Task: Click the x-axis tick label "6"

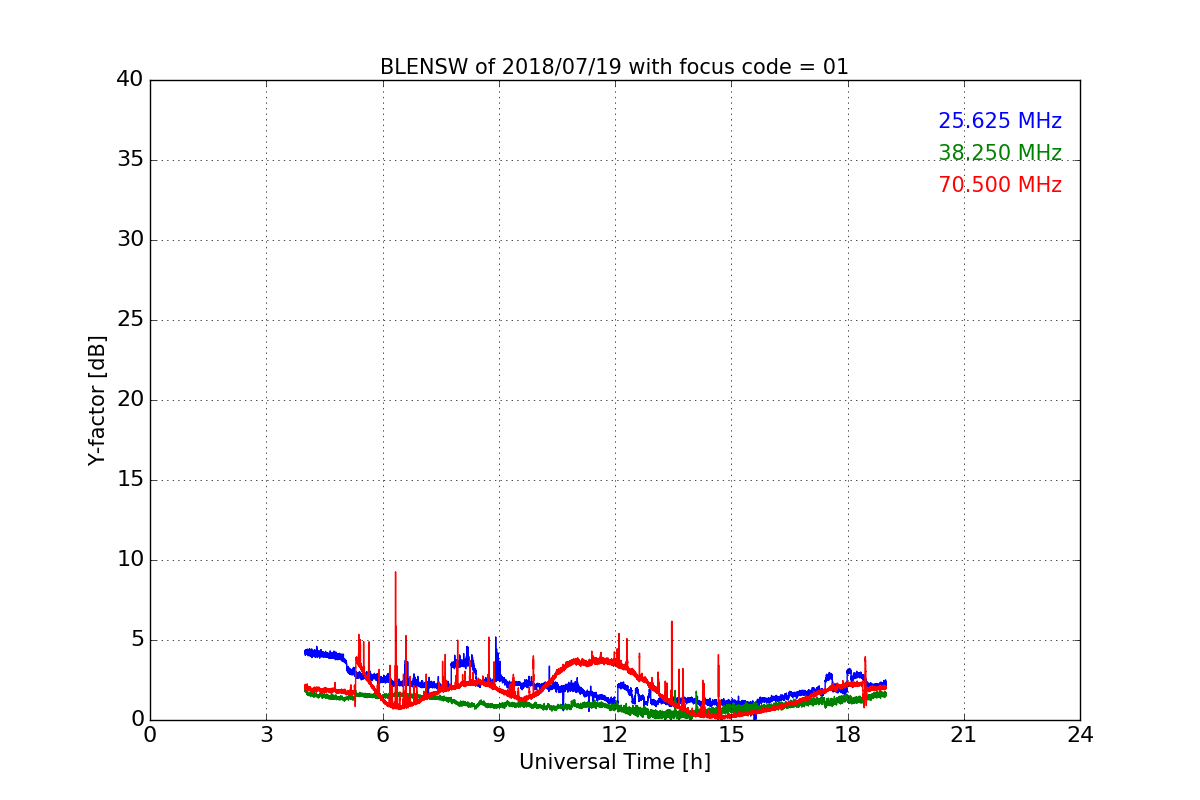Action: (382, 734)
